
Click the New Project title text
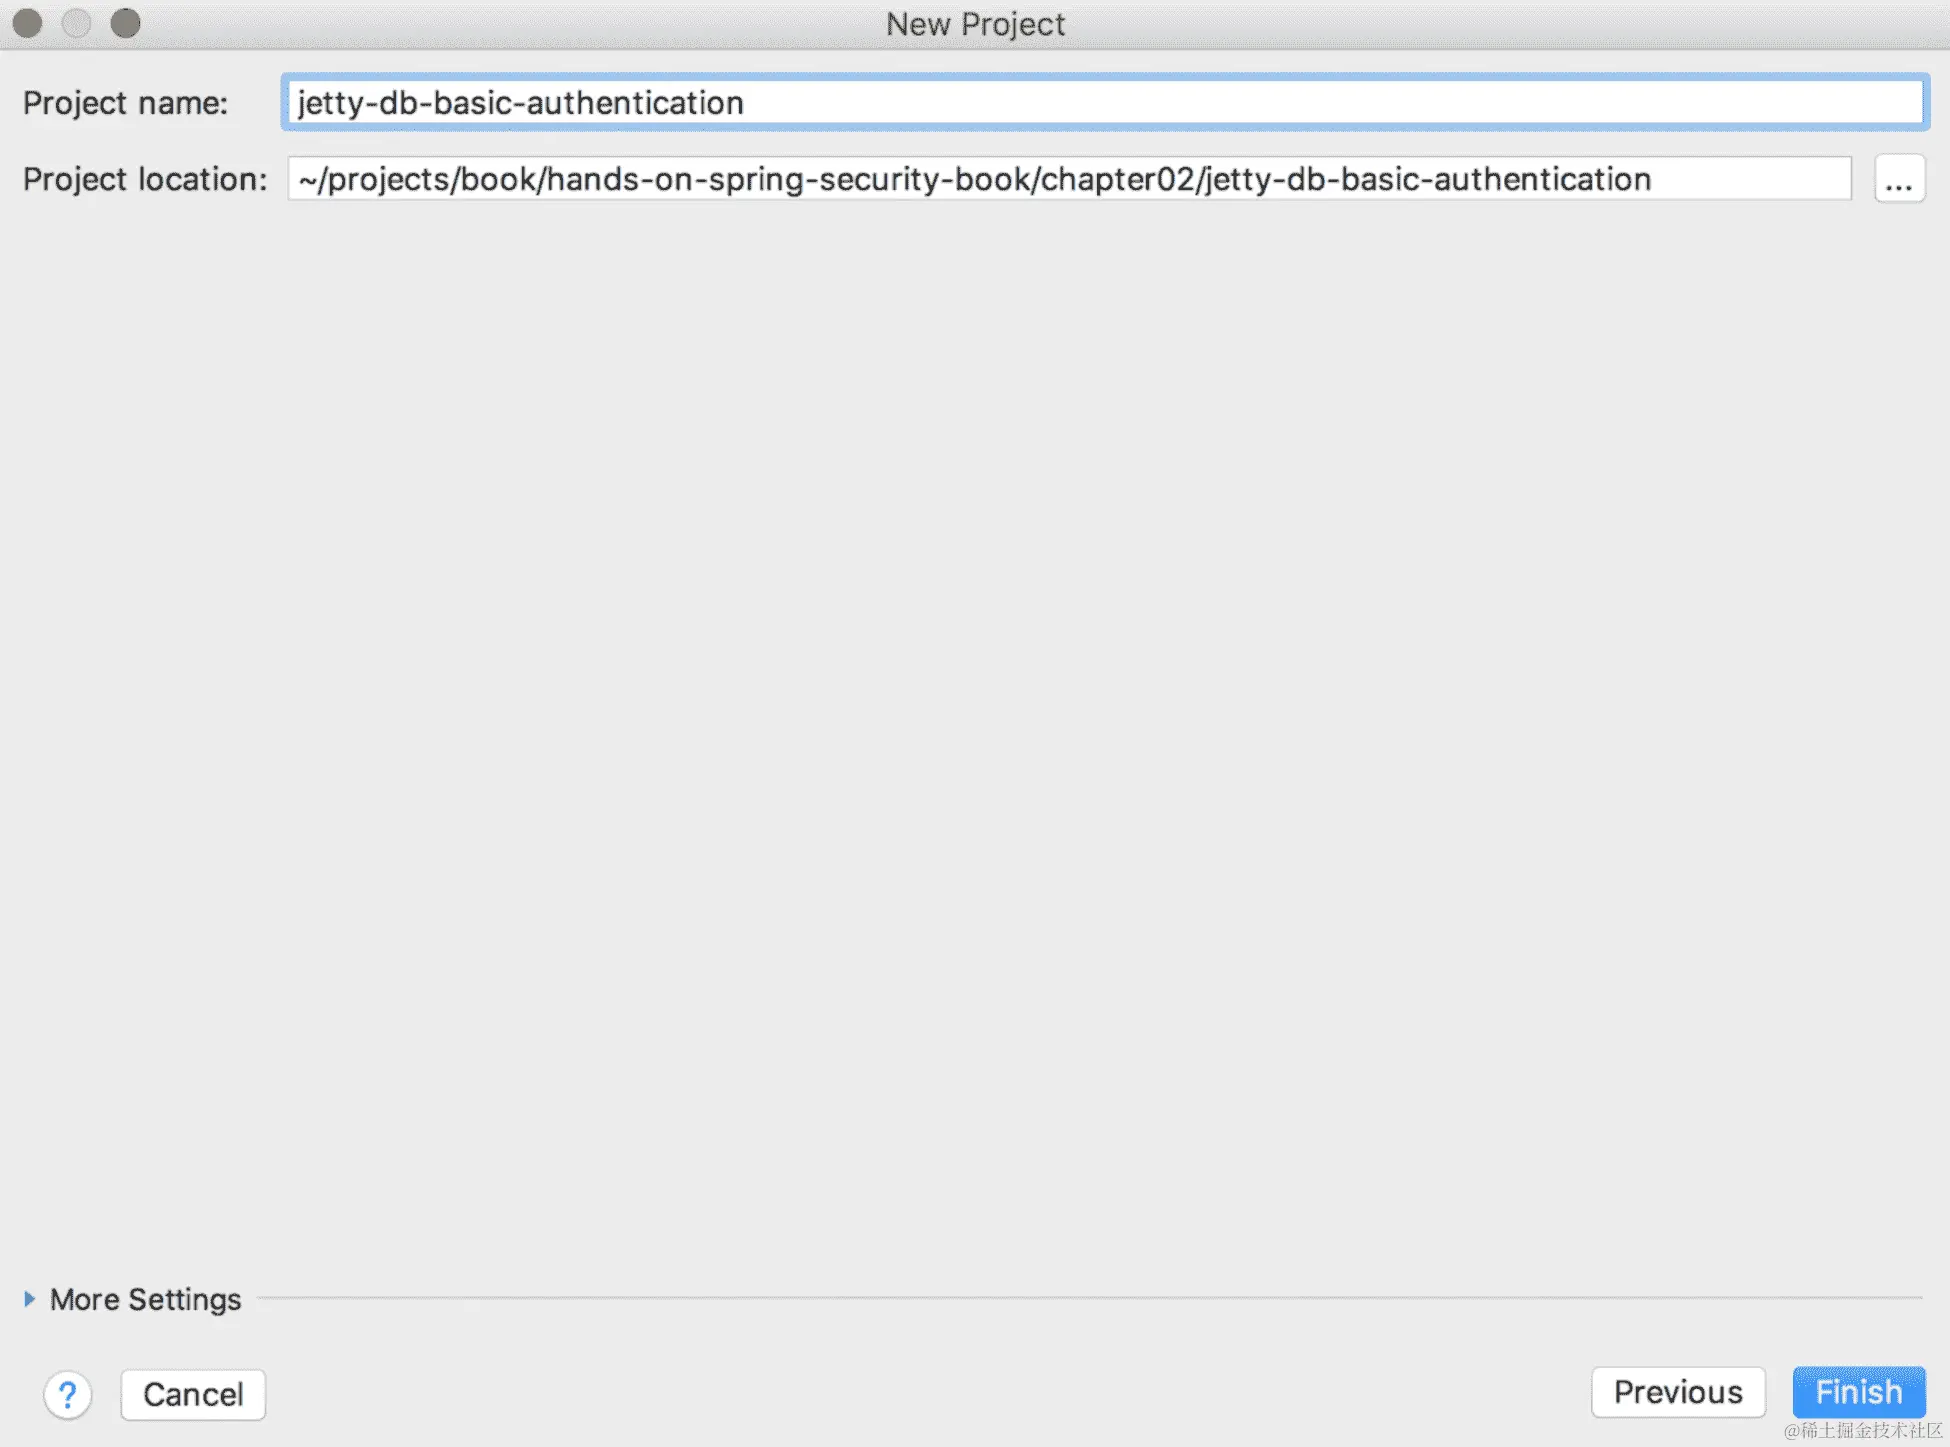(x=975, y=24)
